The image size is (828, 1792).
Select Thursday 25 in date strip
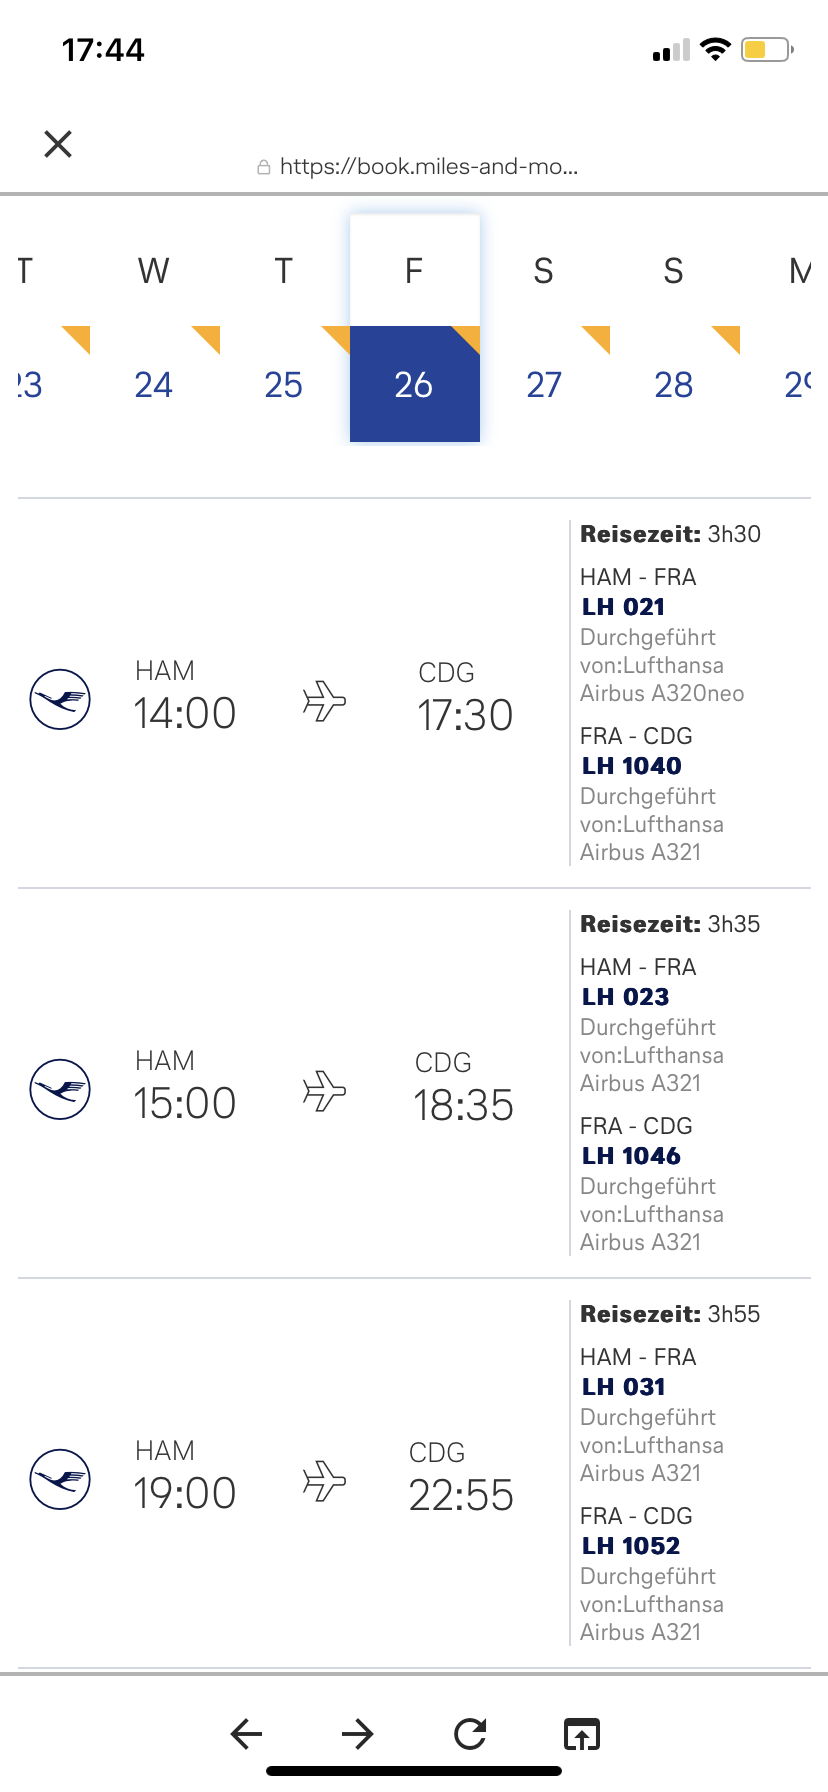(284, 384)
